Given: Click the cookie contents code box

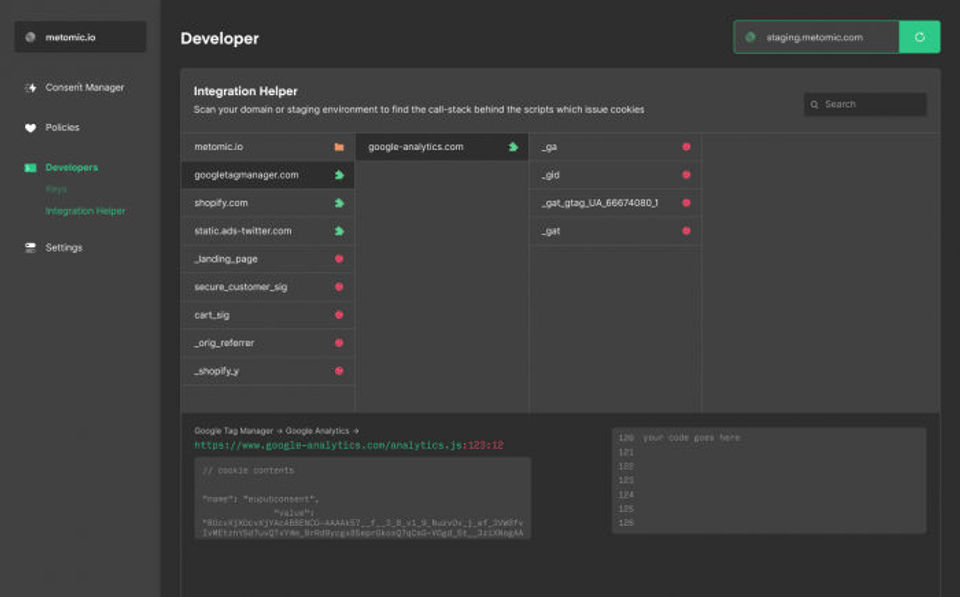Looking at the screenshot, I should pyautogui.click(x=362, y=498).
